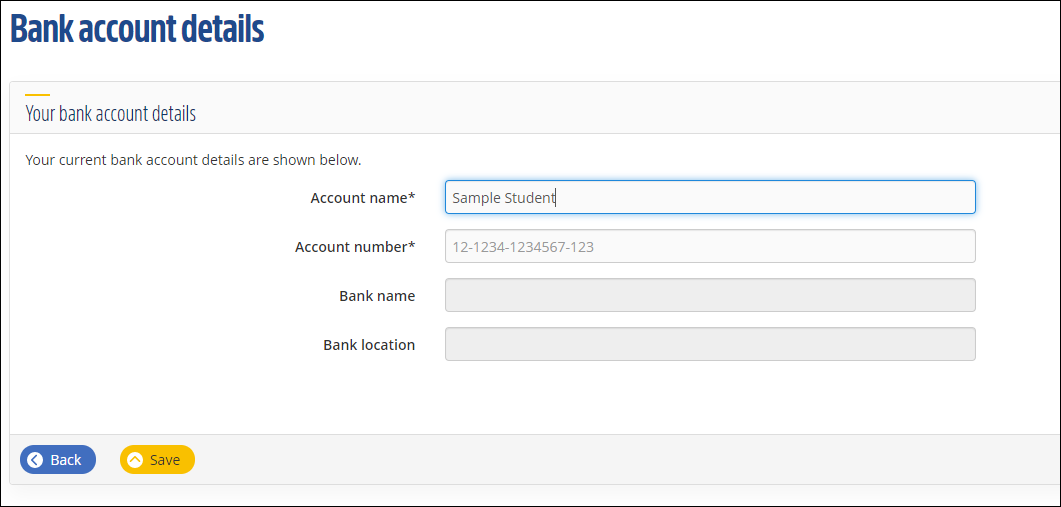Select the greyed-out Bank name field
1061x507 pixels.
[x=709, y=295]
